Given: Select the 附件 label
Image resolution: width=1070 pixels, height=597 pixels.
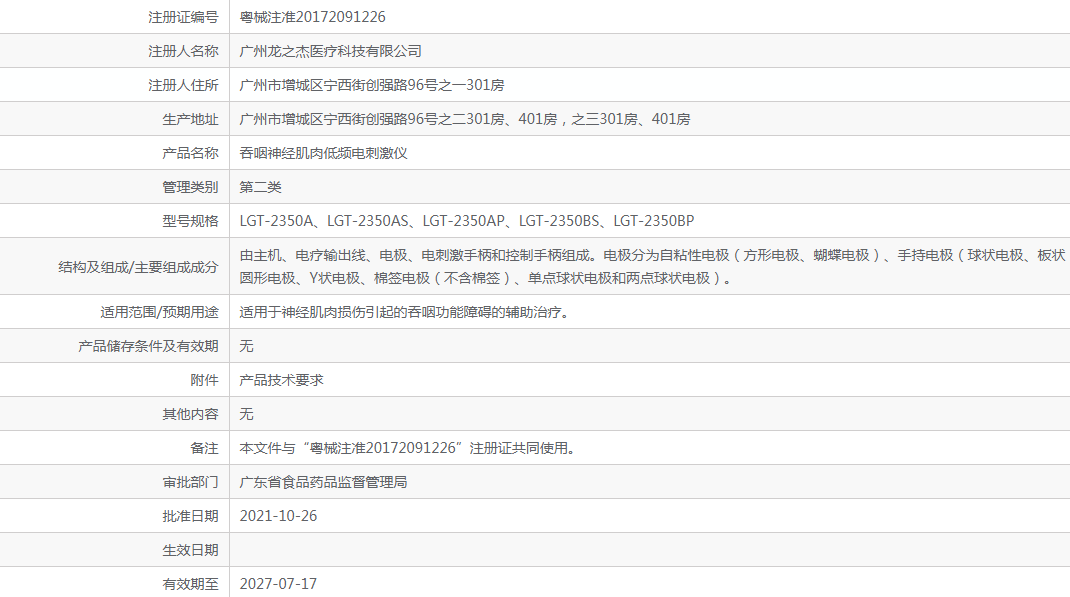Looking at the screenshot, I should (204, 380).
